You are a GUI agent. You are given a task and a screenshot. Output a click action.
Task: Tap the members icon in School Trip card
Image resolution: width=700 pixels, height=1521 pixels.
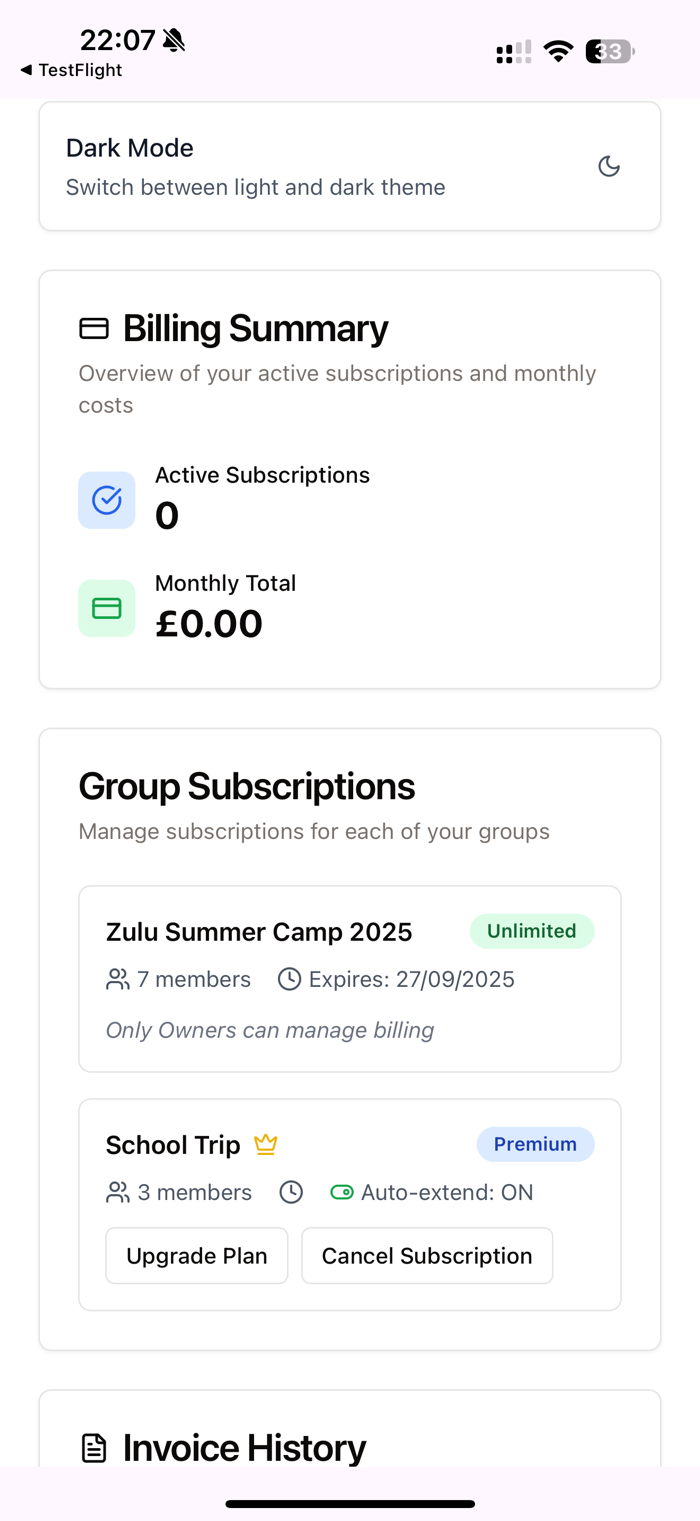click(118, 1192)
